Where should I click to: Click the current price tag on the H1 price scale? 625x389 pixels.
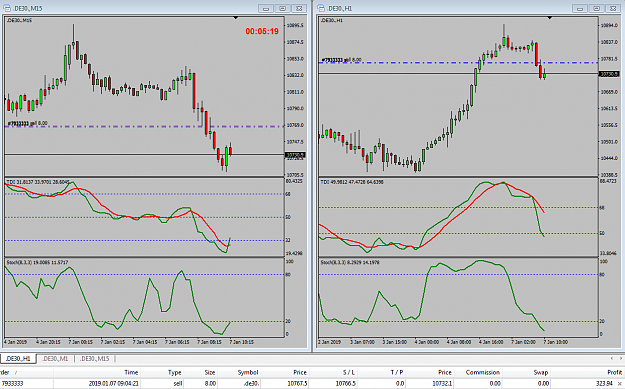pyautogui.click(x=609, y=74)
